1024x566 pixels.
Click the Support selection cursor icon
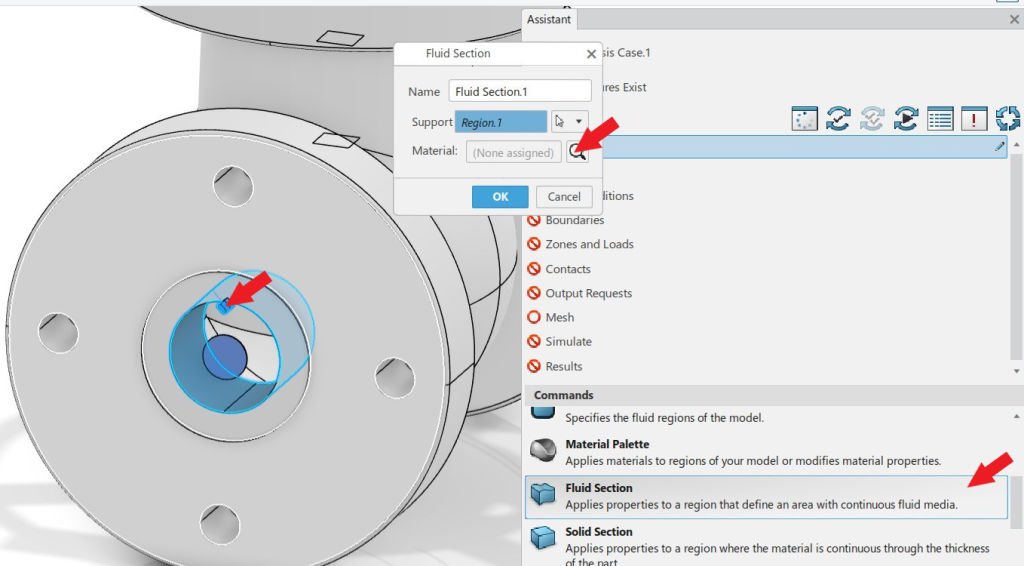pyautogui.click(x=560, y=121)
